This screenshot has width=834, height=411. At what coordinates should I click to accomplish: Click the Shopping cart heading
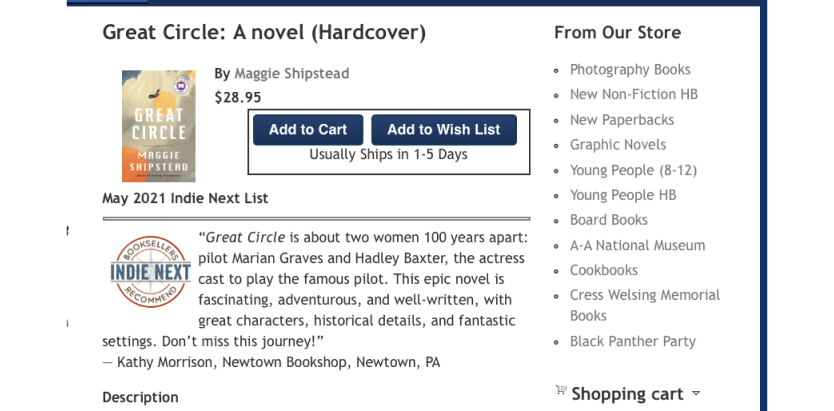coord(627,394)
